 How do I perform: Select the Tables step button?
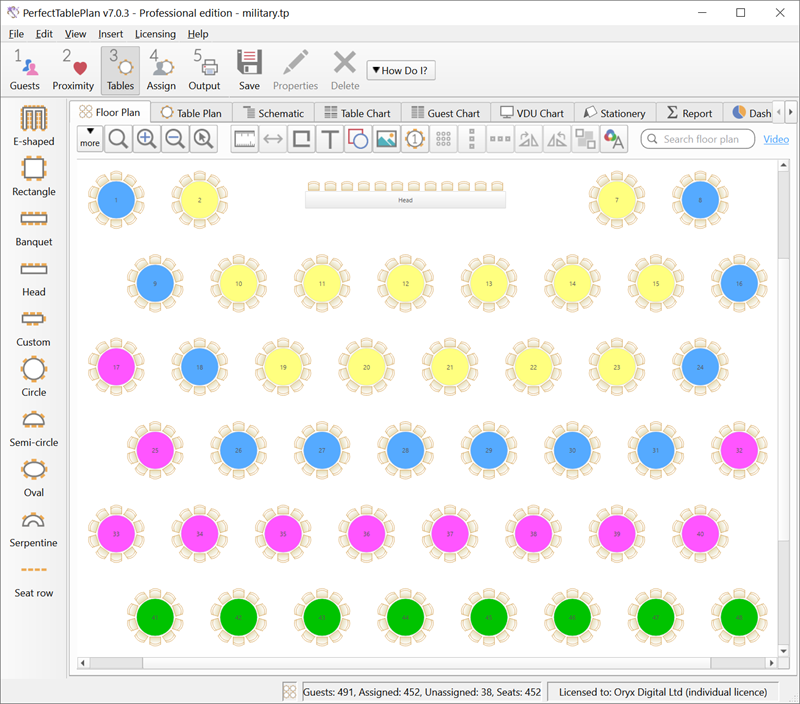tap(120, 70)
